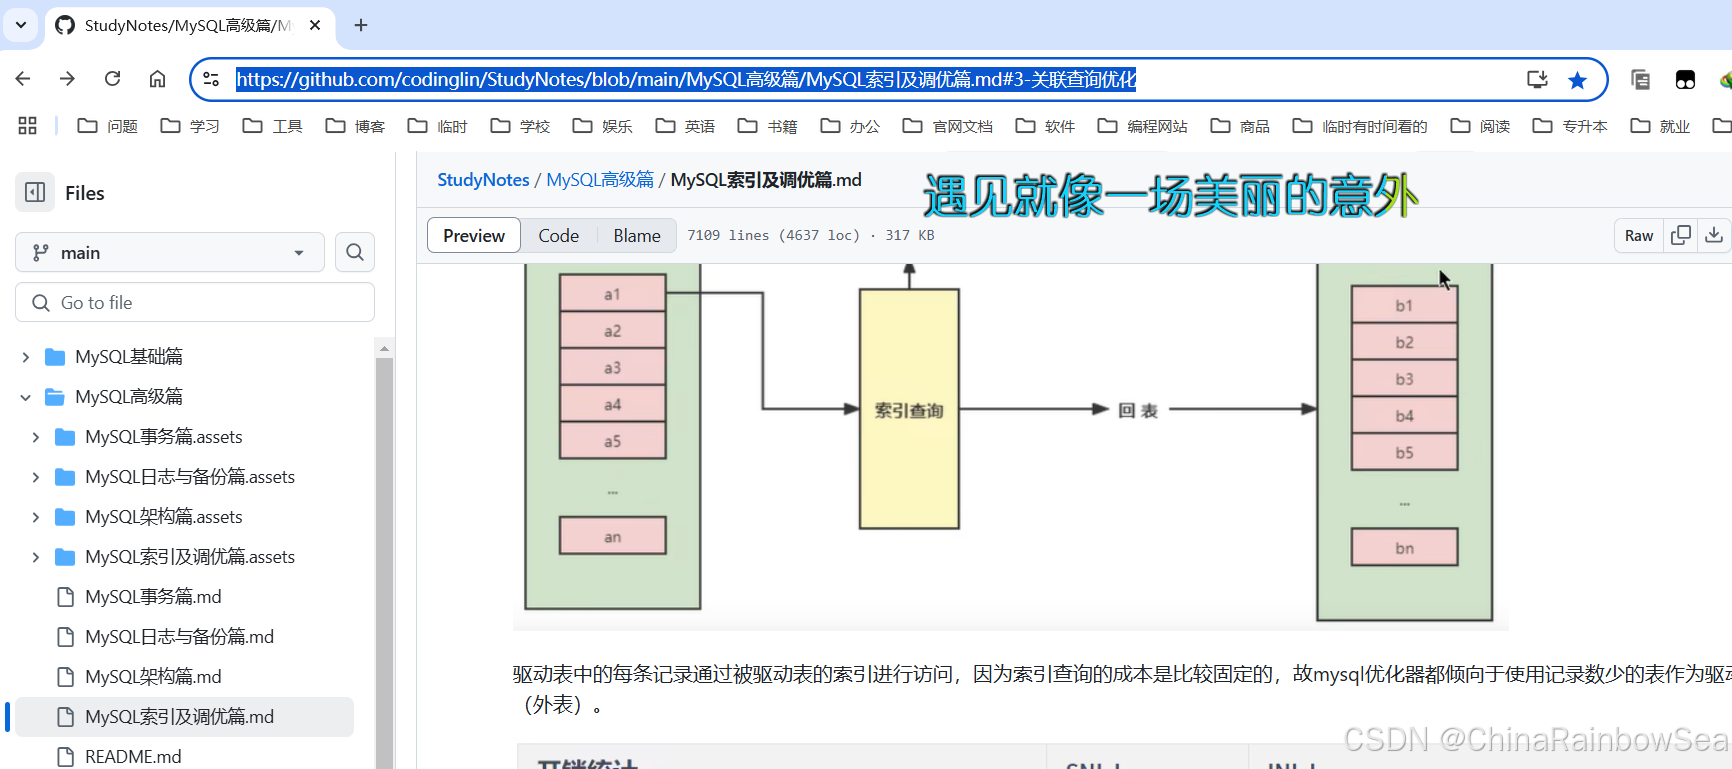This screenshot has height=769, width=1732.
Task: Click the install app icon in address bar
Action: pos(1537,80)
